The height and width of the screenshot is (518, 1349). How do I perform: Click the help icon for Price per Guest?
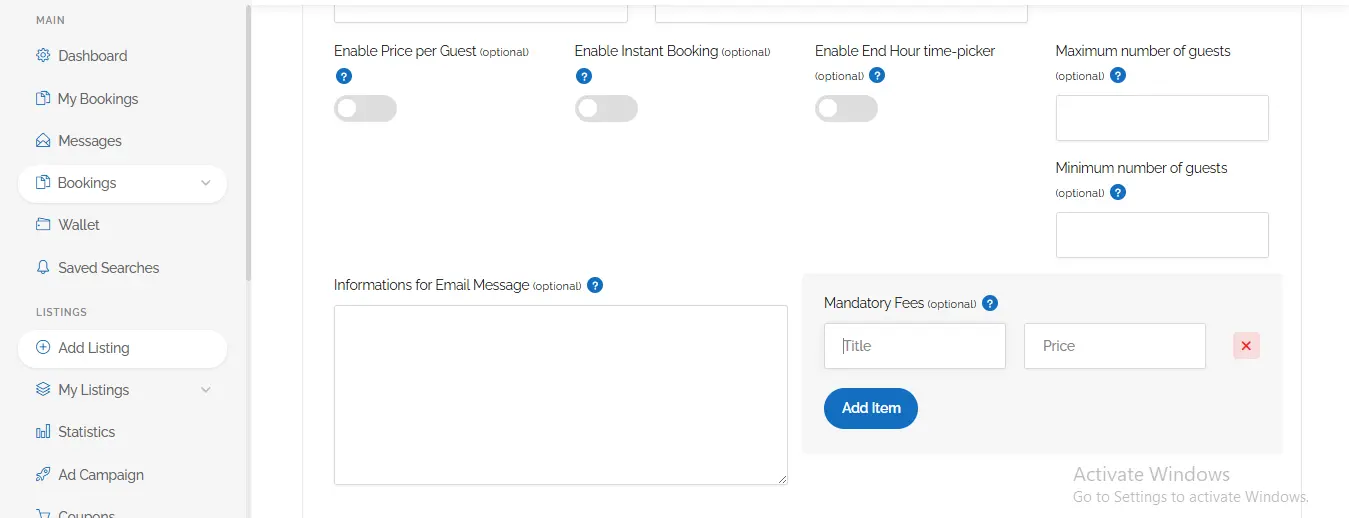[x=344, y=76]
